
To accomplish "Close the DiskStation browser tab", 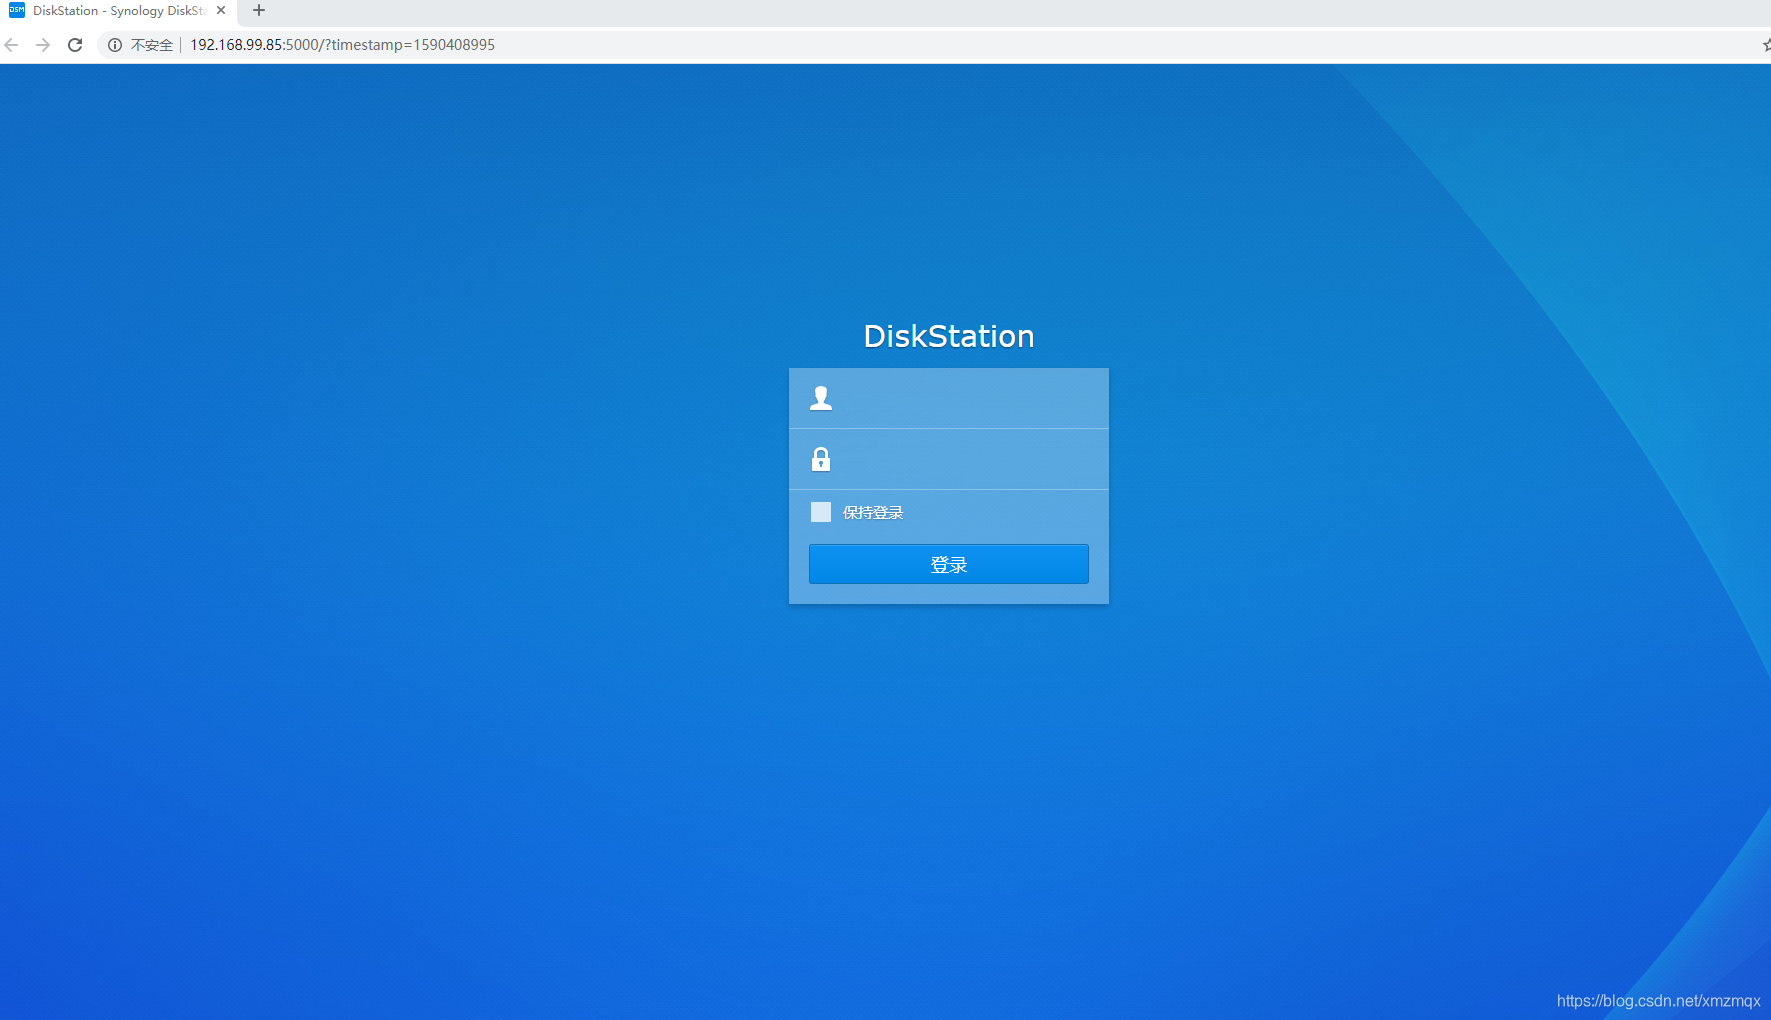I will [221, 10].
